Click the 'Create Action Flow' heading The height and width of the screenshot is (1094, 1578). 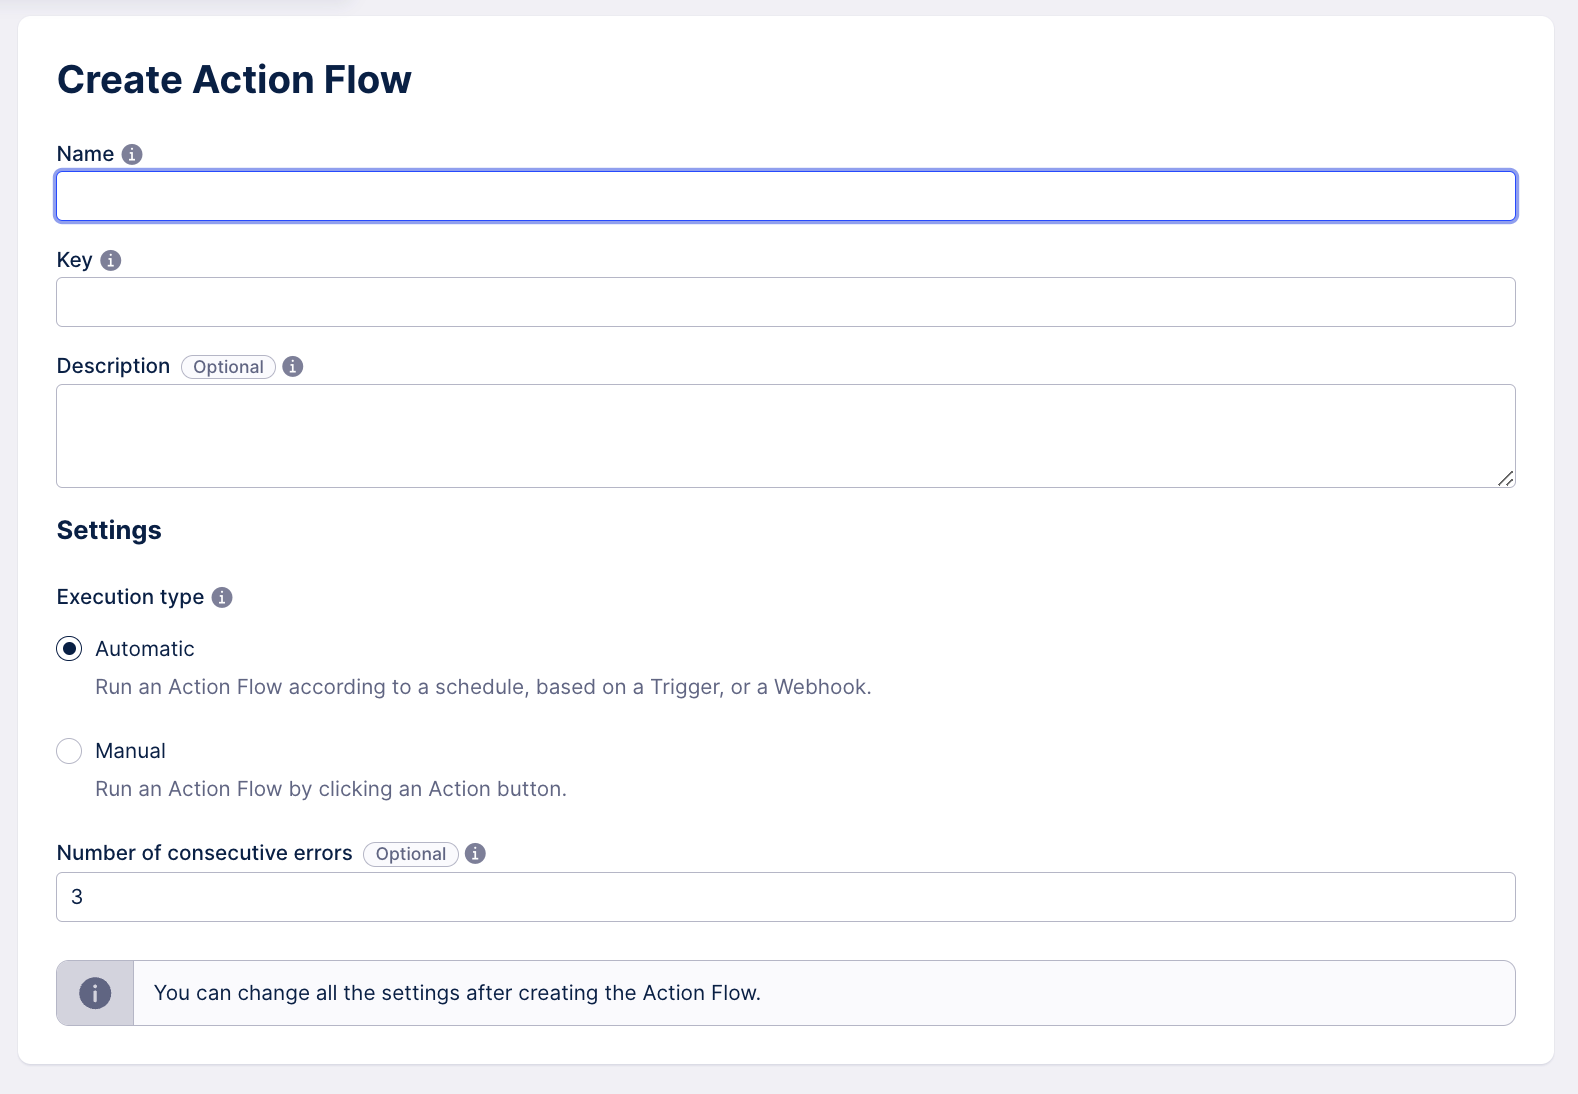point(234,80)
